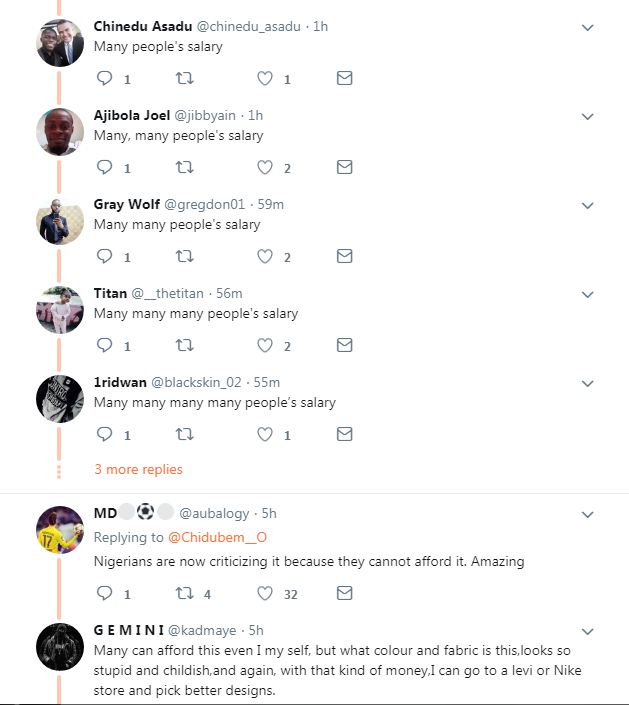The width and height of the screenshot is (629, 705).
Task: Open dropdown menu on Chinedu Asadu's tweet
Action: click(x=588, y=28)
